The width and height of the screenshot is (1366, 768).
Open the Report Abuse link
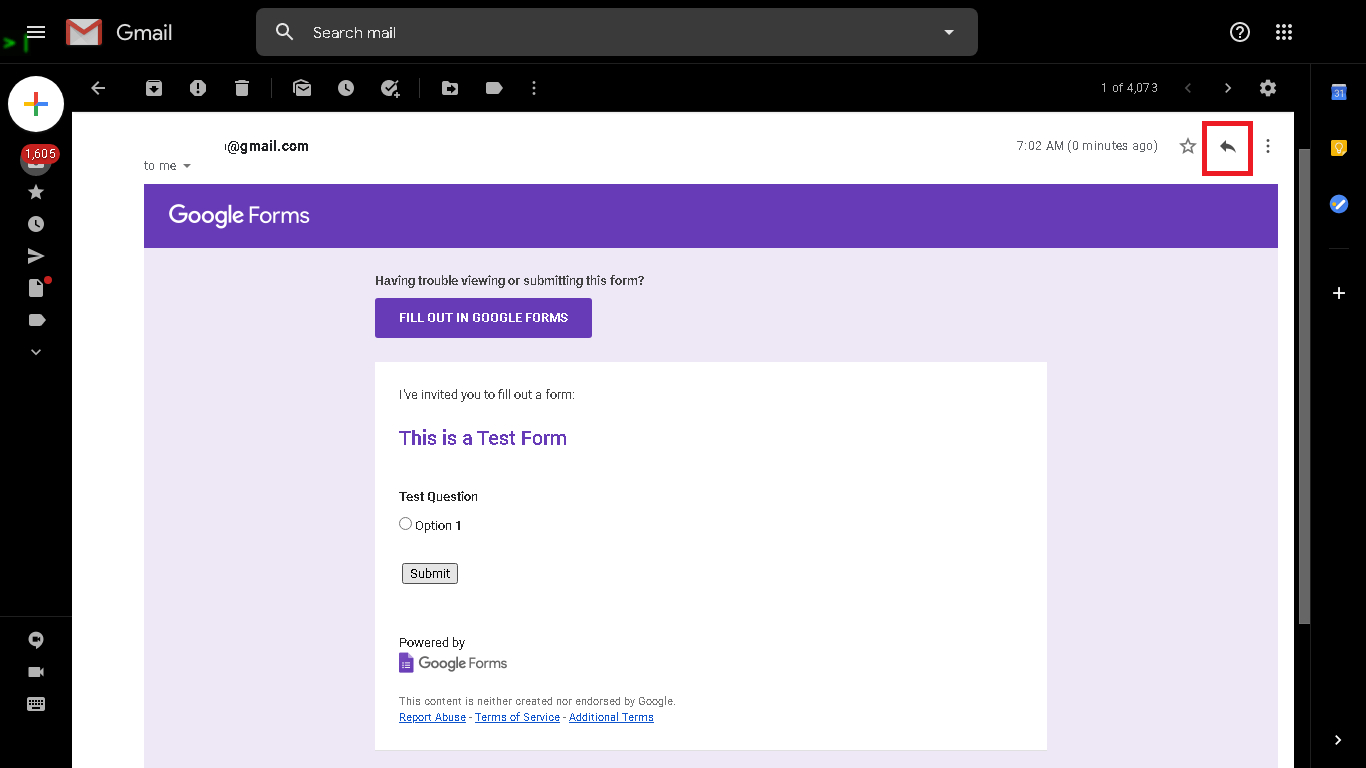[432, 717]
